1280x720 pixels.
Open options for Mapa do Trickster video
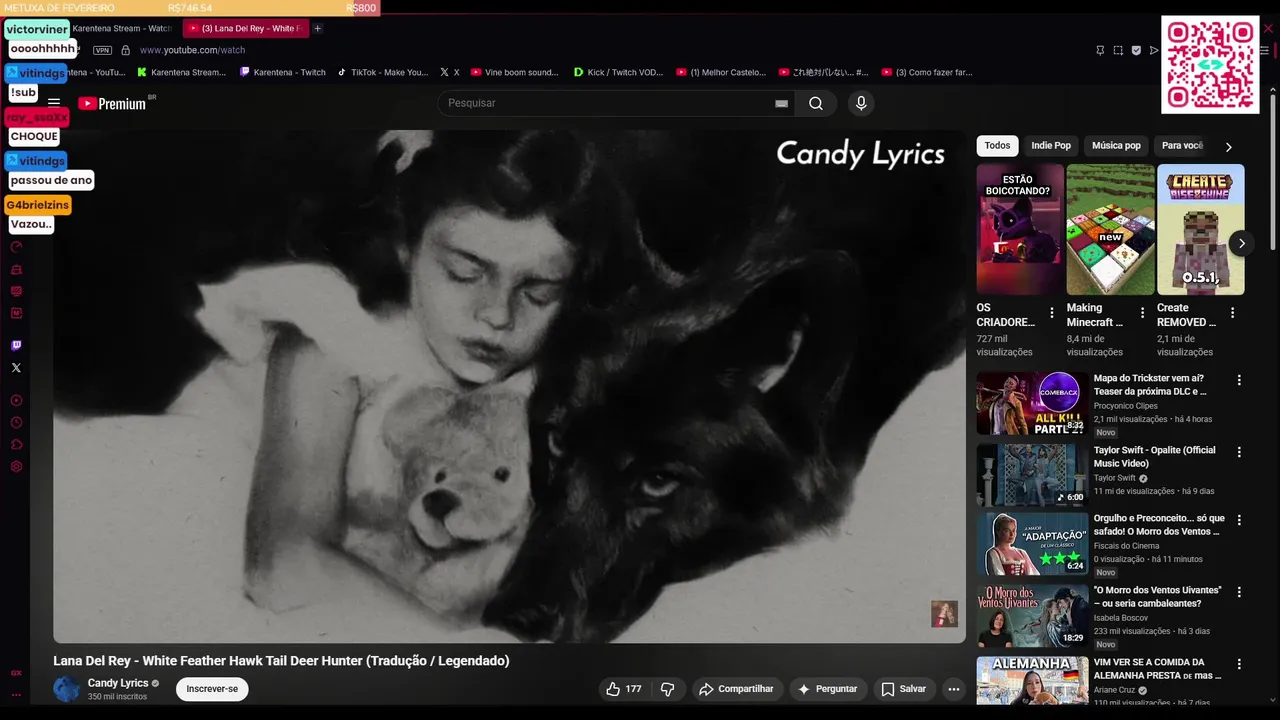1239,380
